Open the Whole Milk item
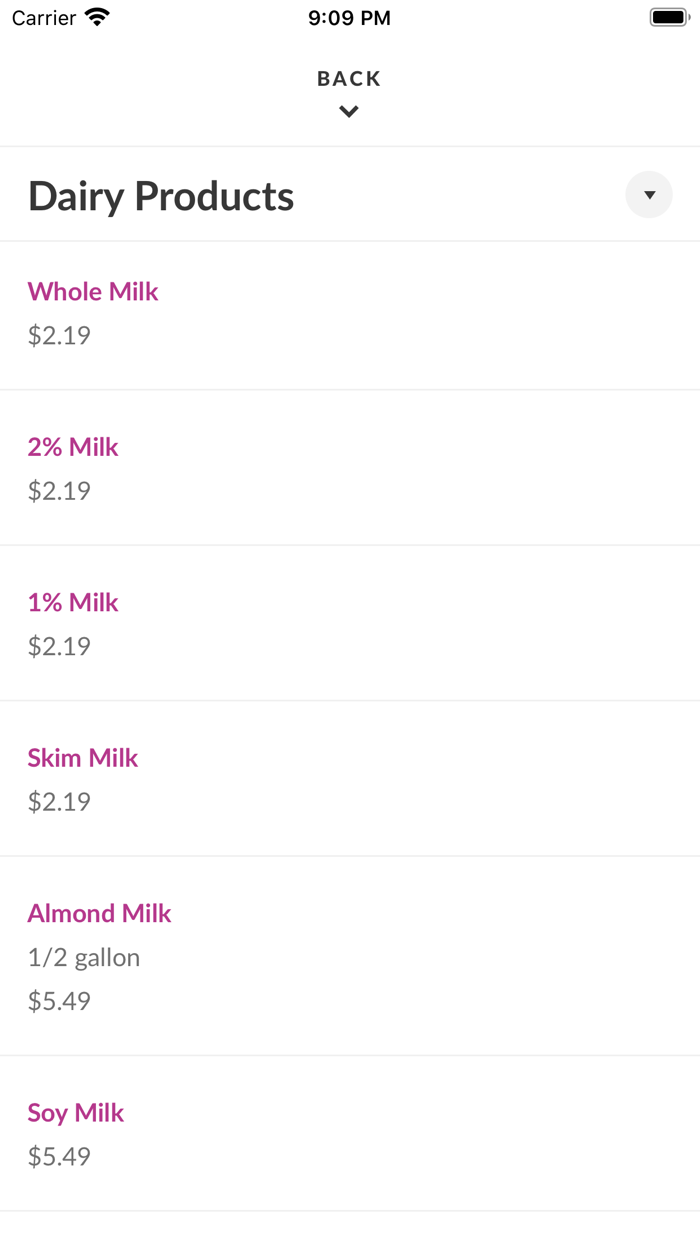Viewport: 700px width, 1244px height. pos(93,291)
